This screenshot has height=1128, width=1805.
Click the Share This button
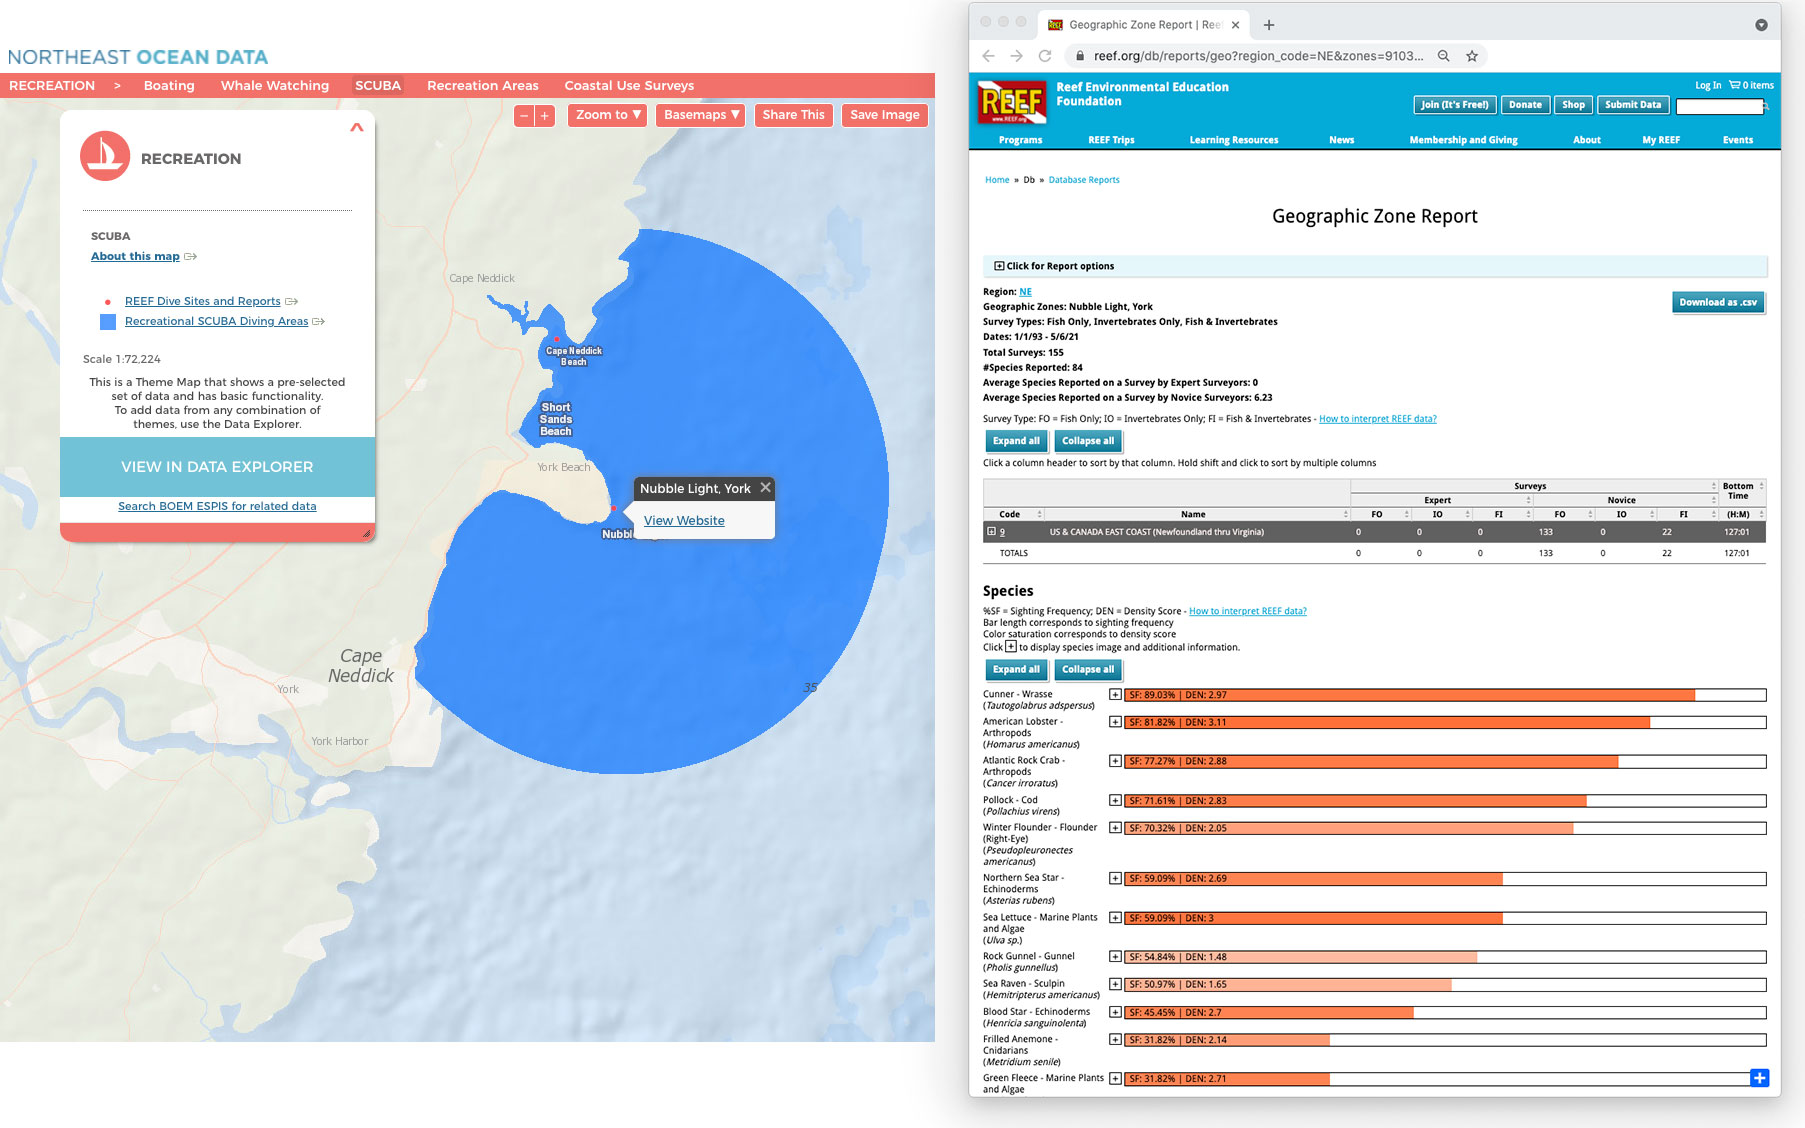point(794,115)
